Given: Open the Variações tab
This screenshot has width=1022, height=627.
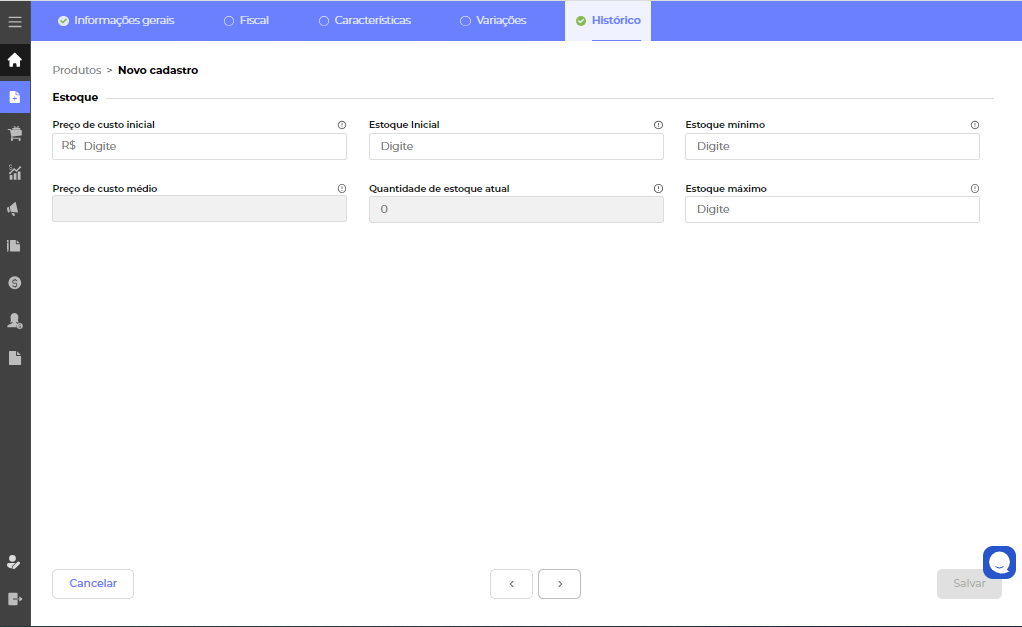Looking at the screenshot, I should click(493, 20).
